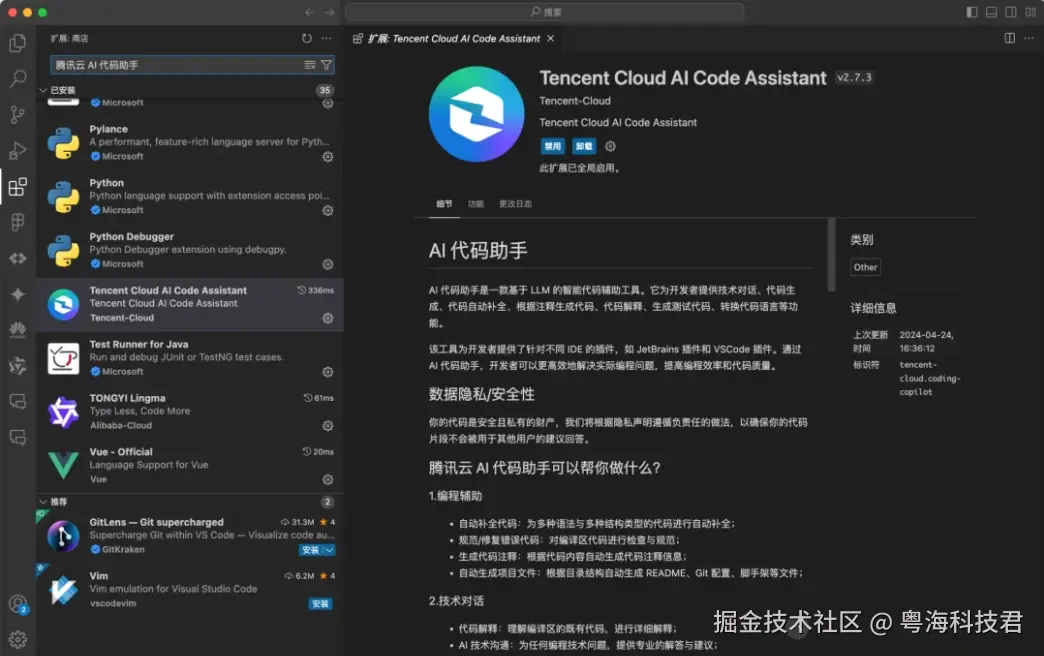This screenshot has height=656, width=1044.
Task: Click the v2.7.3 version badge
Action: (x=854, y=78)
